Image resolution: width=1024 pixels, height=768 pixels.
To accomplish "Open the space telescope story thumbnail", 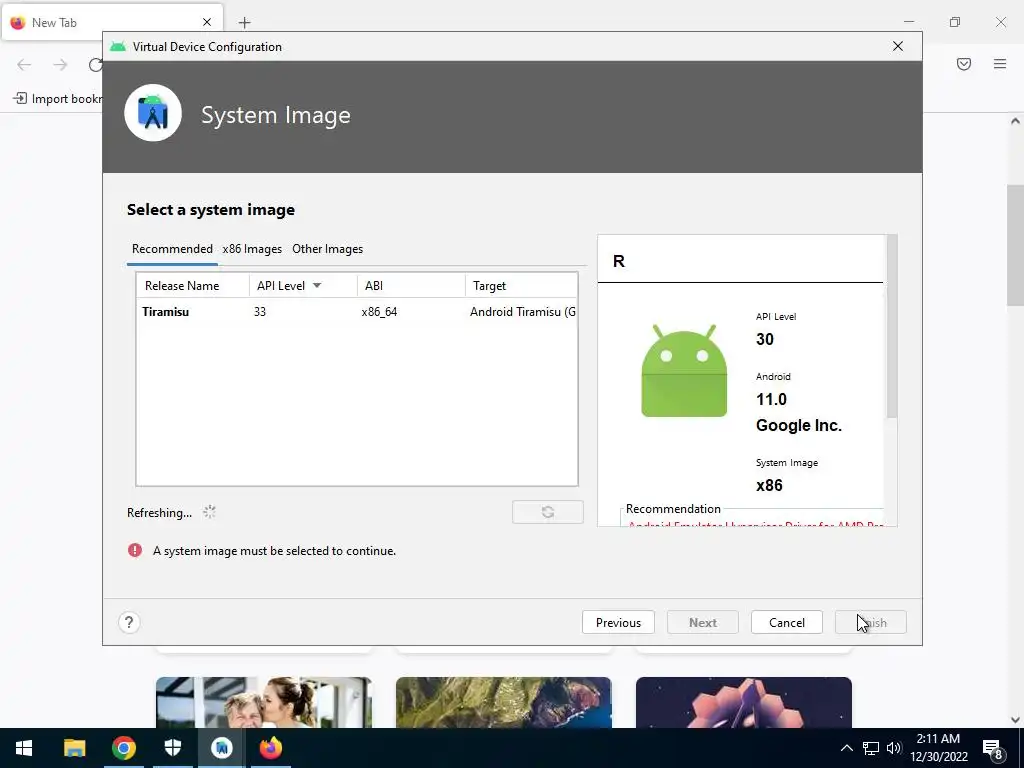I will (x=744, y=703).
